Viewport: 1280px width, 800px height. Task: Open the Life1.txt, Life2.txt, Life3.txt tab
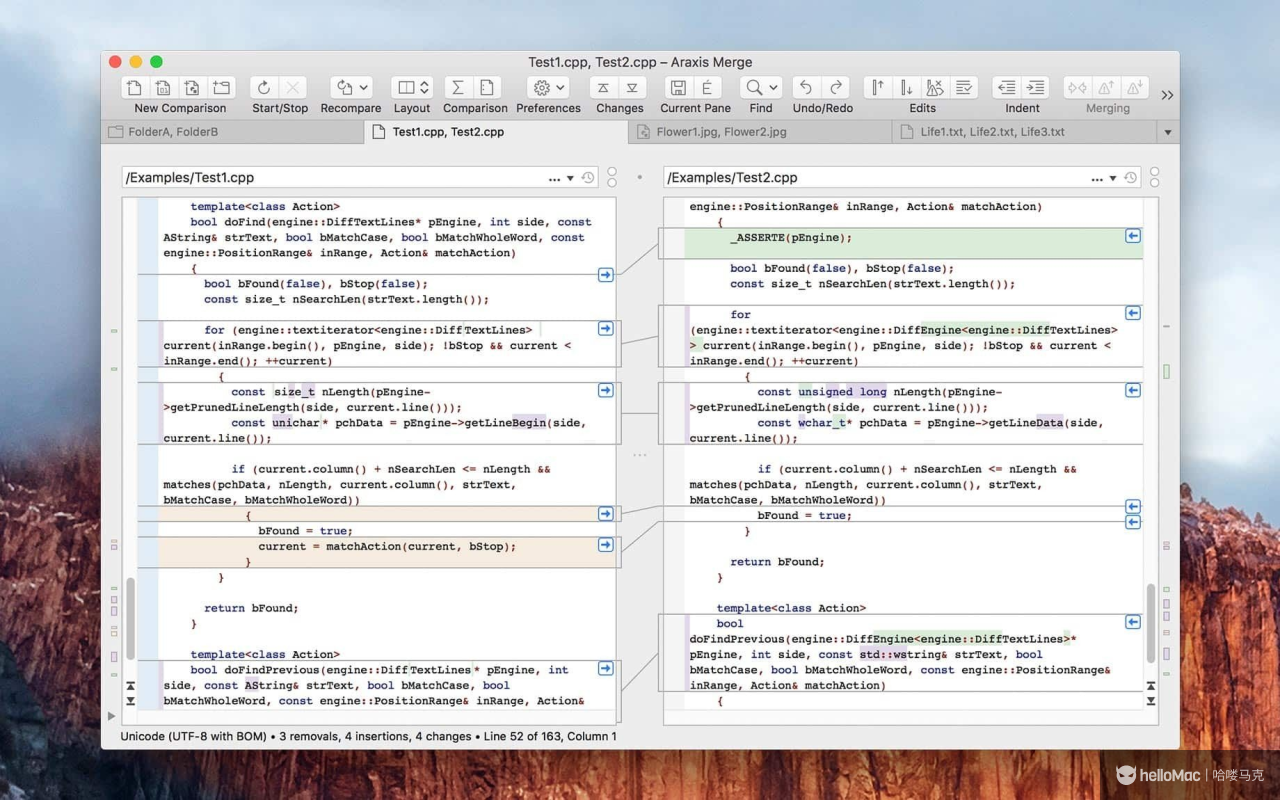coord(1024,132)
